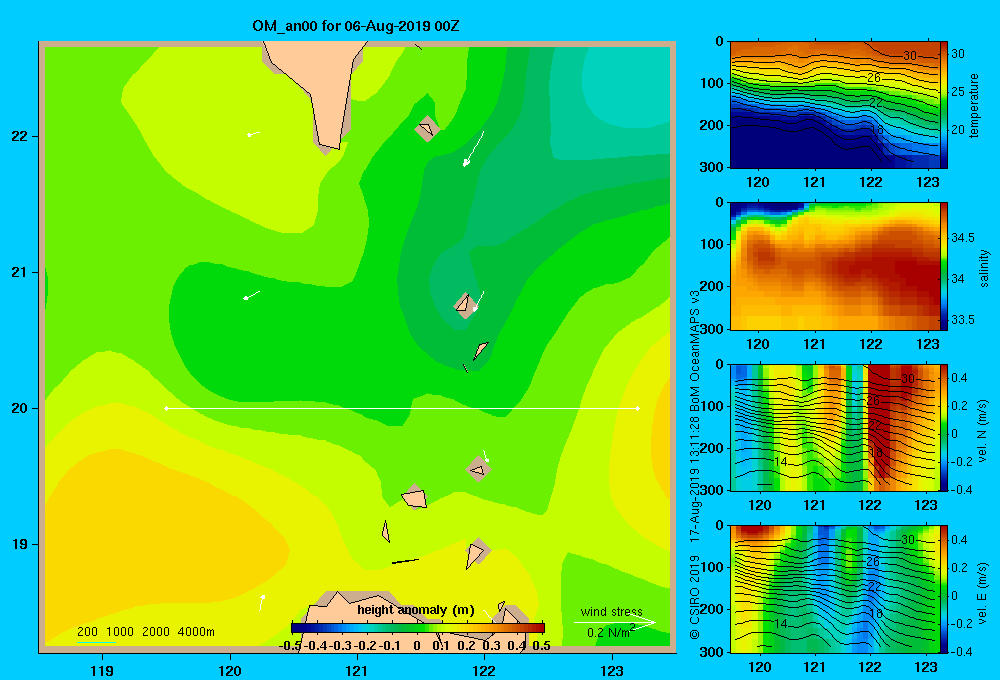Image resolution: width=1000 pixels, height=680 pixels.
Task: Click the '1000' depth contour legend entry
Action: (x=120, y=632)
